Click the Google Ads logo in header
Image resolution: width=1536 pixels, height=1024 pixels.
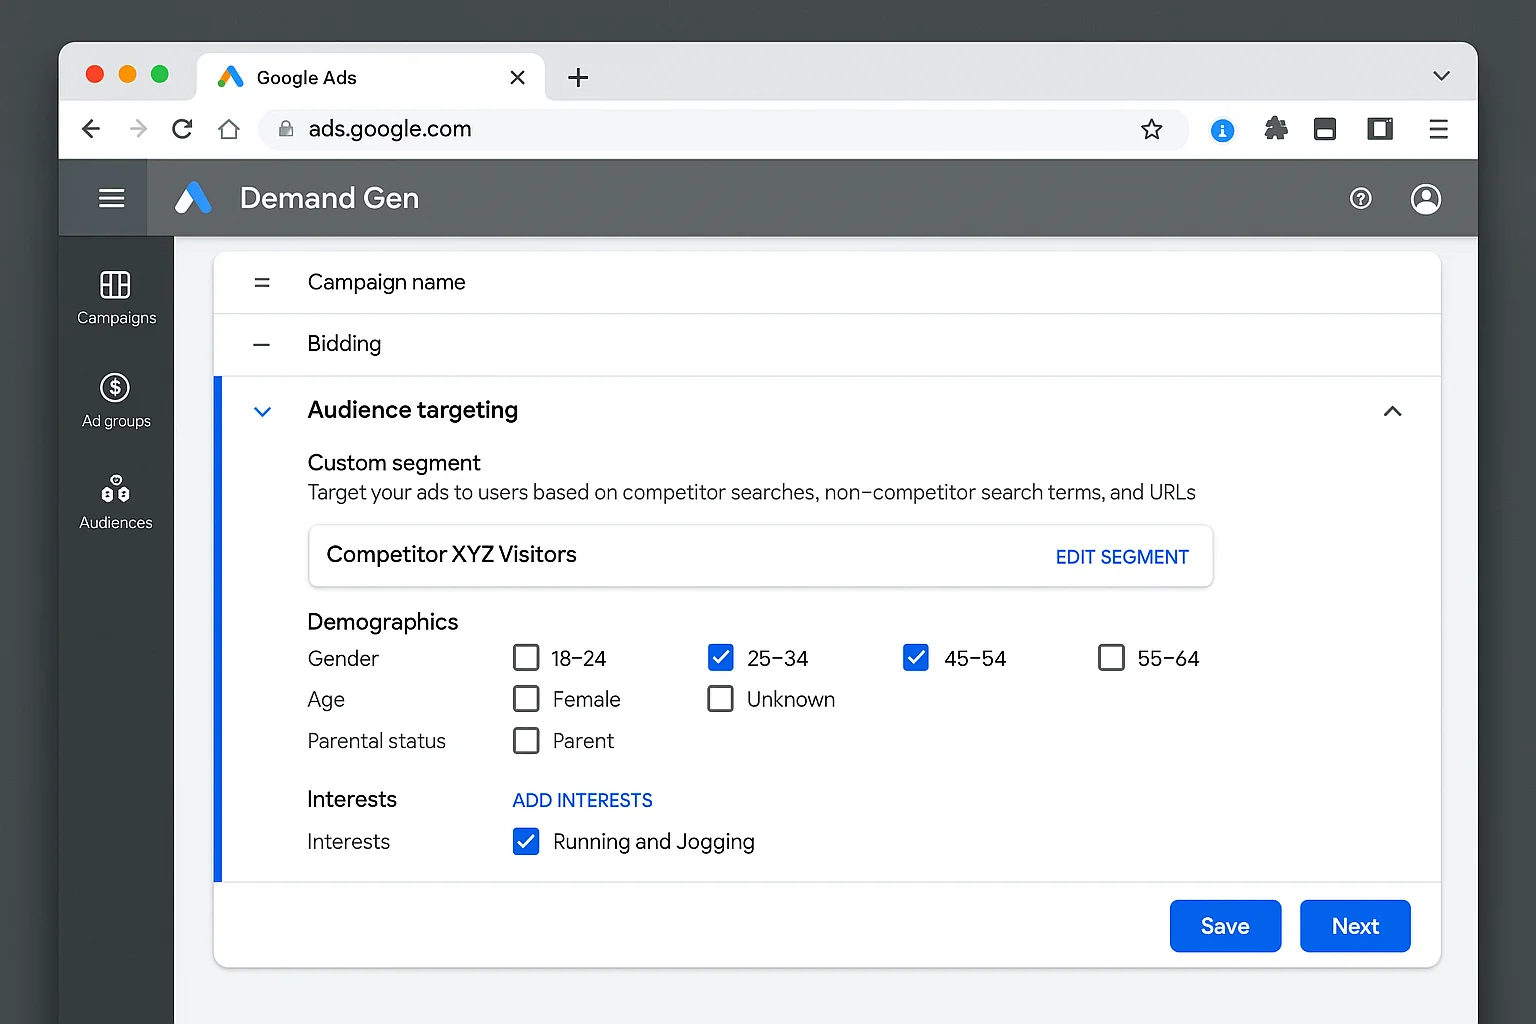click(193, 197)
